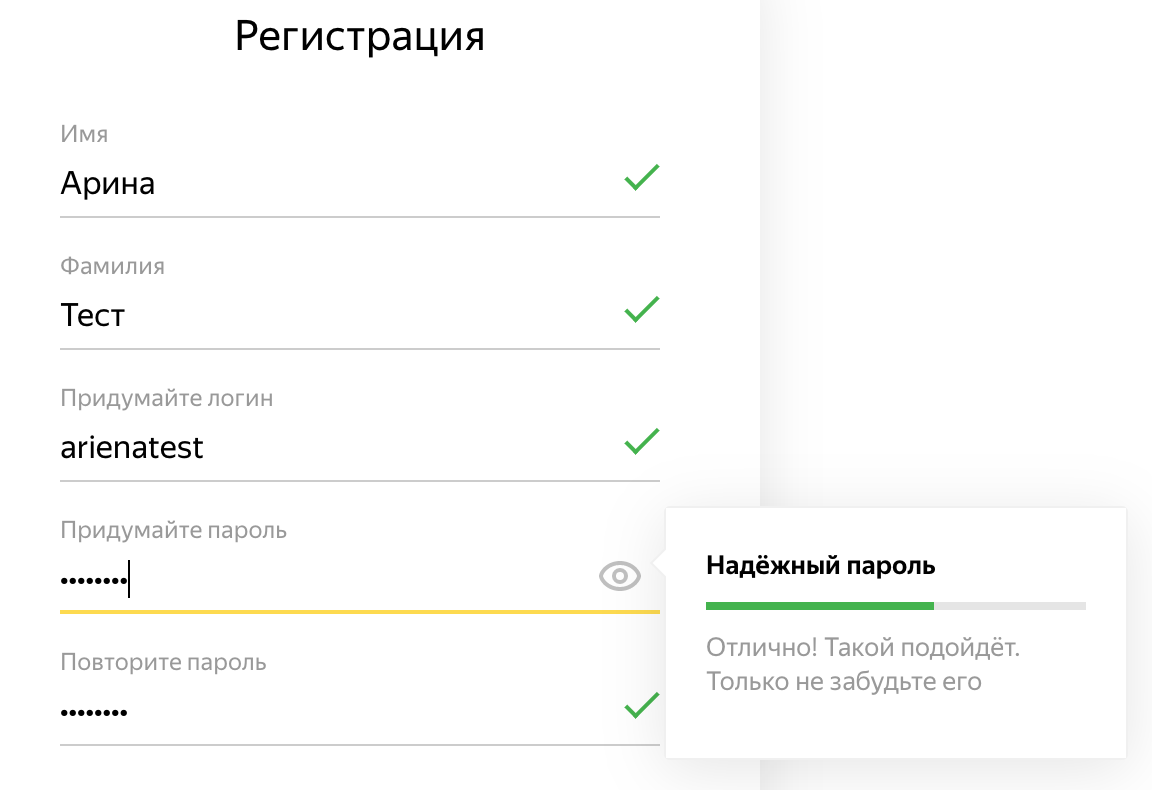The image size is (1152, 790).
Task: Click the checkmark next to arienatest login
Action: tap(641, 442)
